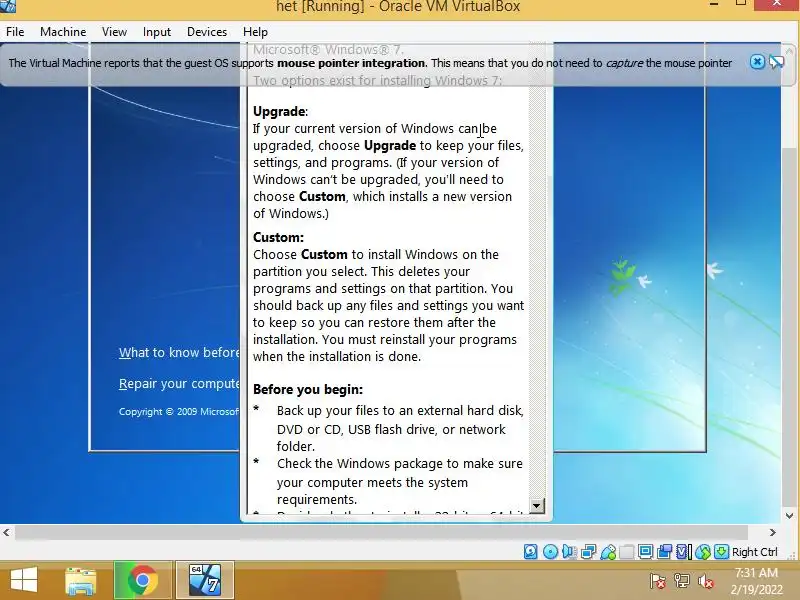800x600 pixels.
Task: Open the audio status indicator
Action: coord(569,552)
